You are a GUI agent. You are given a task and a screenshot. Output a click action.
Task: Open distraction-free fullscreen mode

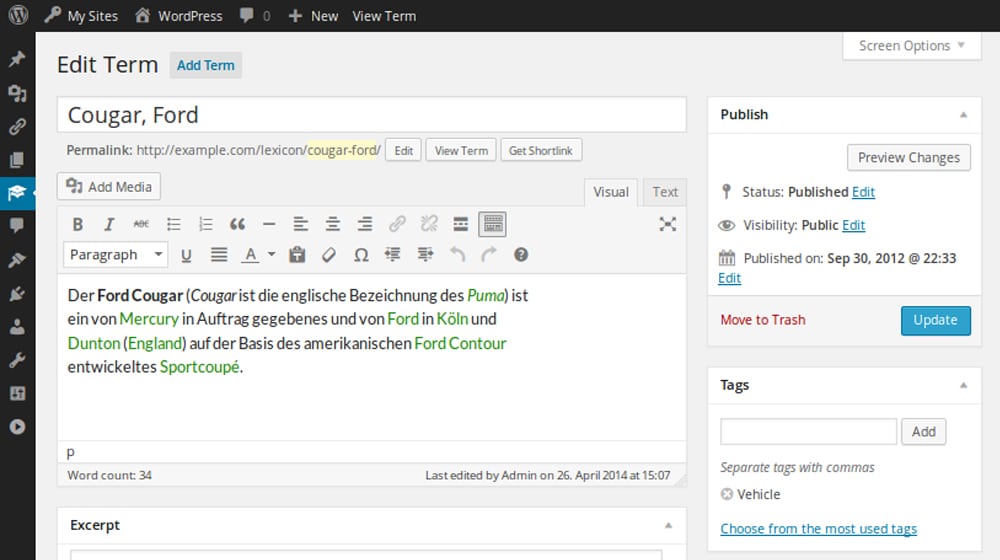(668, 224)
